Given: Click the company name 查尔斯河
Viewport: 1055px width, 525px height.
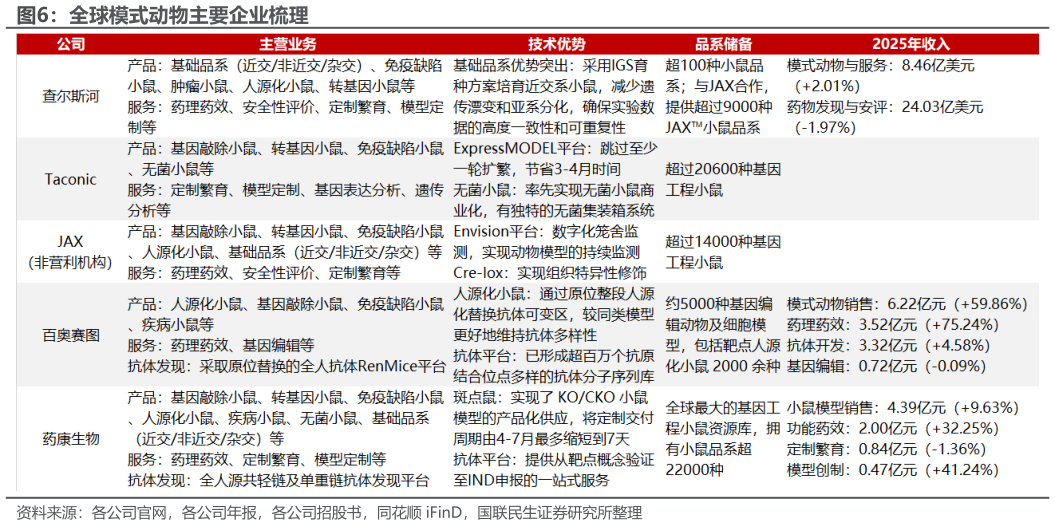Looking at the screenshot, I should click(x=71, y=96).
